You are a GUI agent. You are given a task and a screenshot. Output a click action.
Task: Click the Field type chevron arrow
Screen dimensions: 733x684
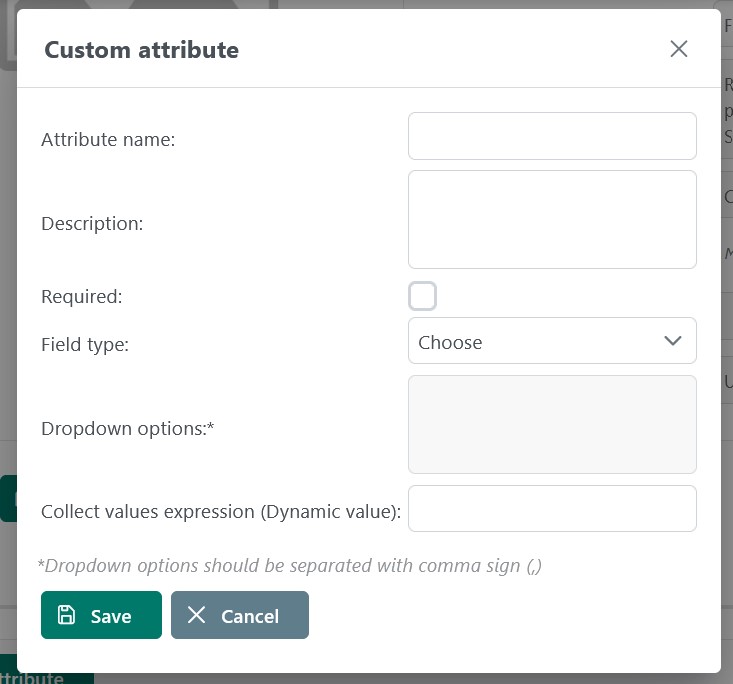point(673,342)
